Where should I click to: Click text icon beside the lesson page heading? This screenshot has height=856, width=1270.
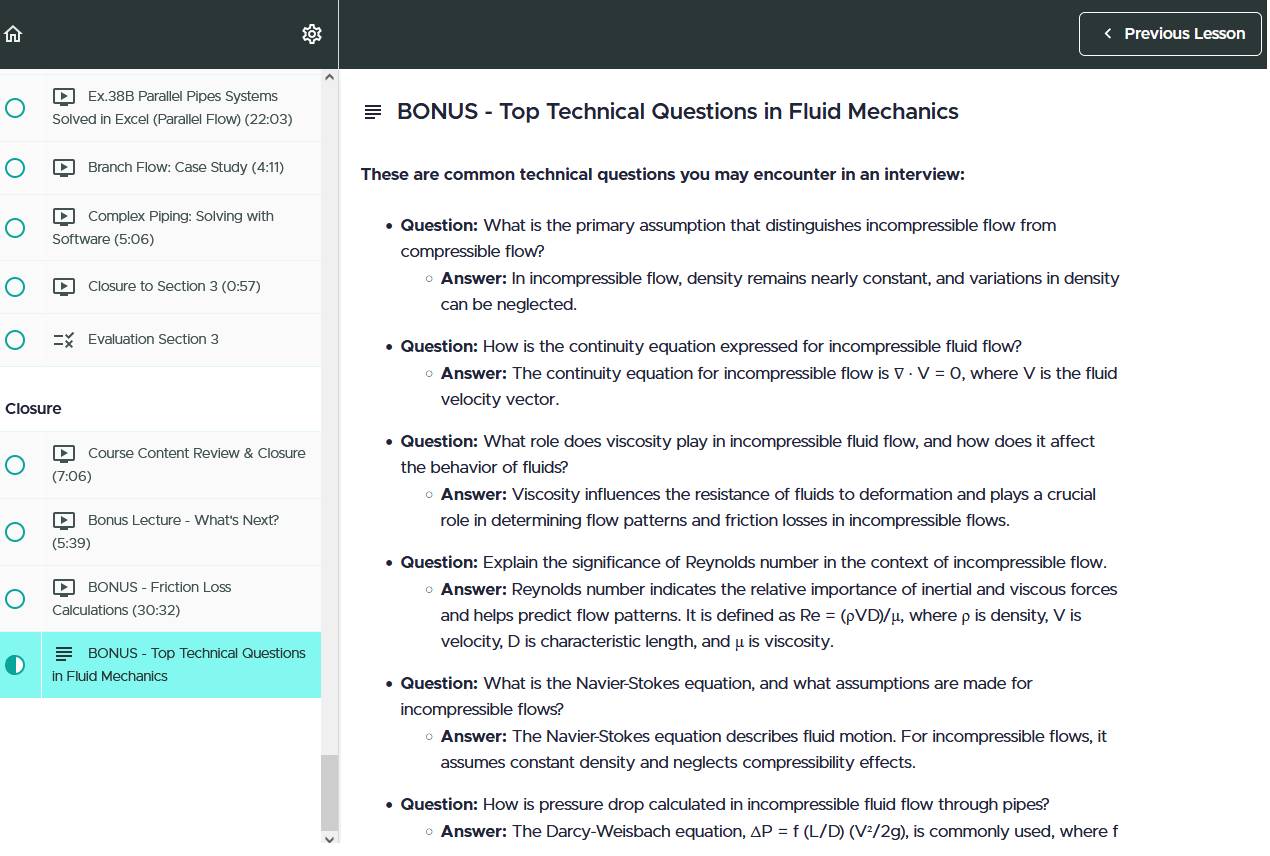[373, 112]
